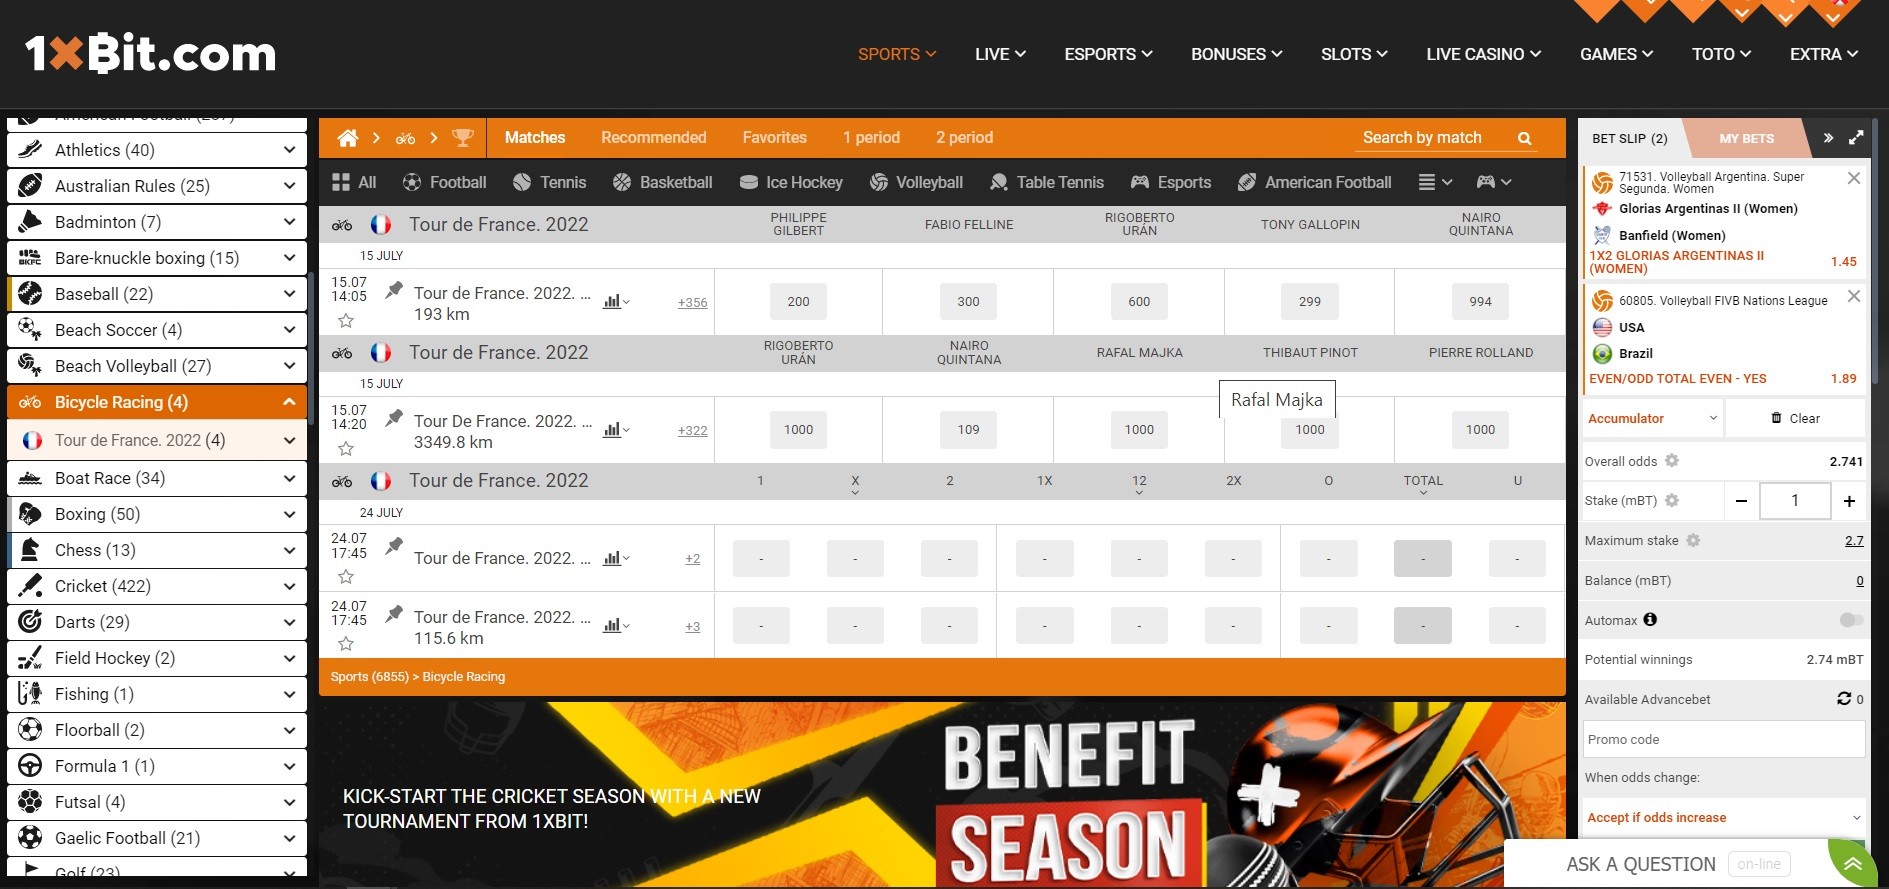Select odds 200 for Philippe Gilbert
The height and width of the screenshot is (889, 1889).
pos(798,301)
